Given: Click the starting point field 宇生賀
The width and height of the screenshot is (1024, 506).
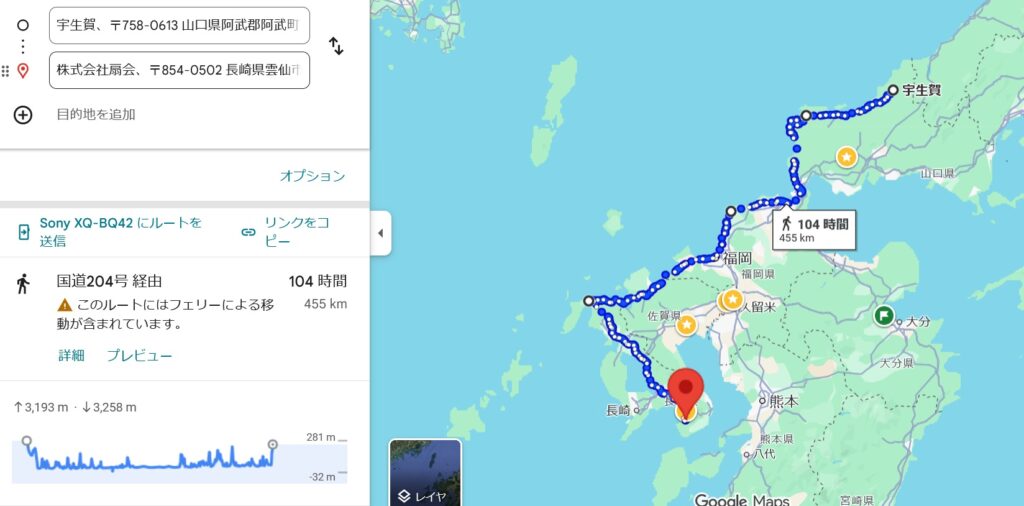Looking at the screenshot, I should [180, 25].
